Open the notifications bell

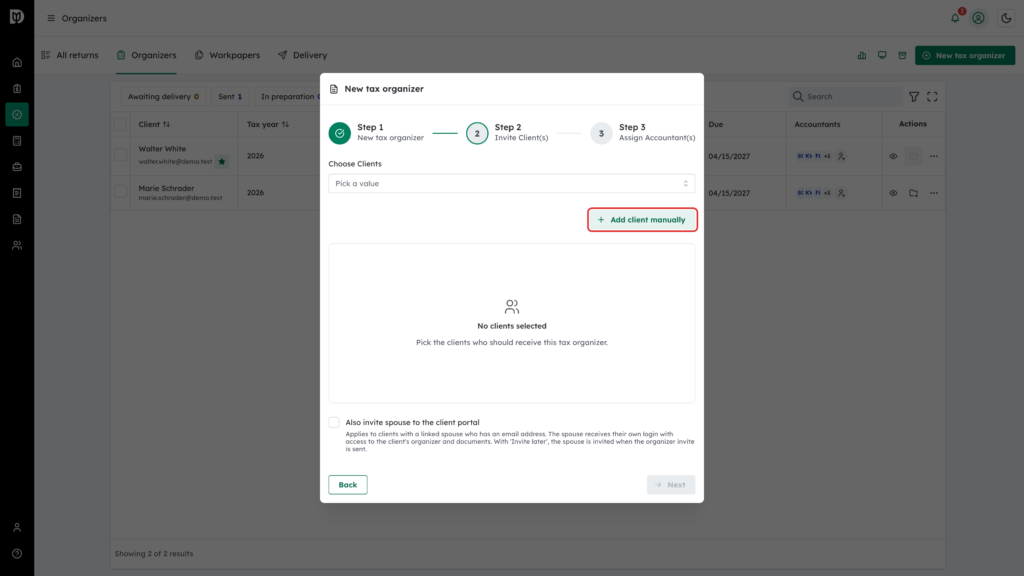(x=955, y=18)
